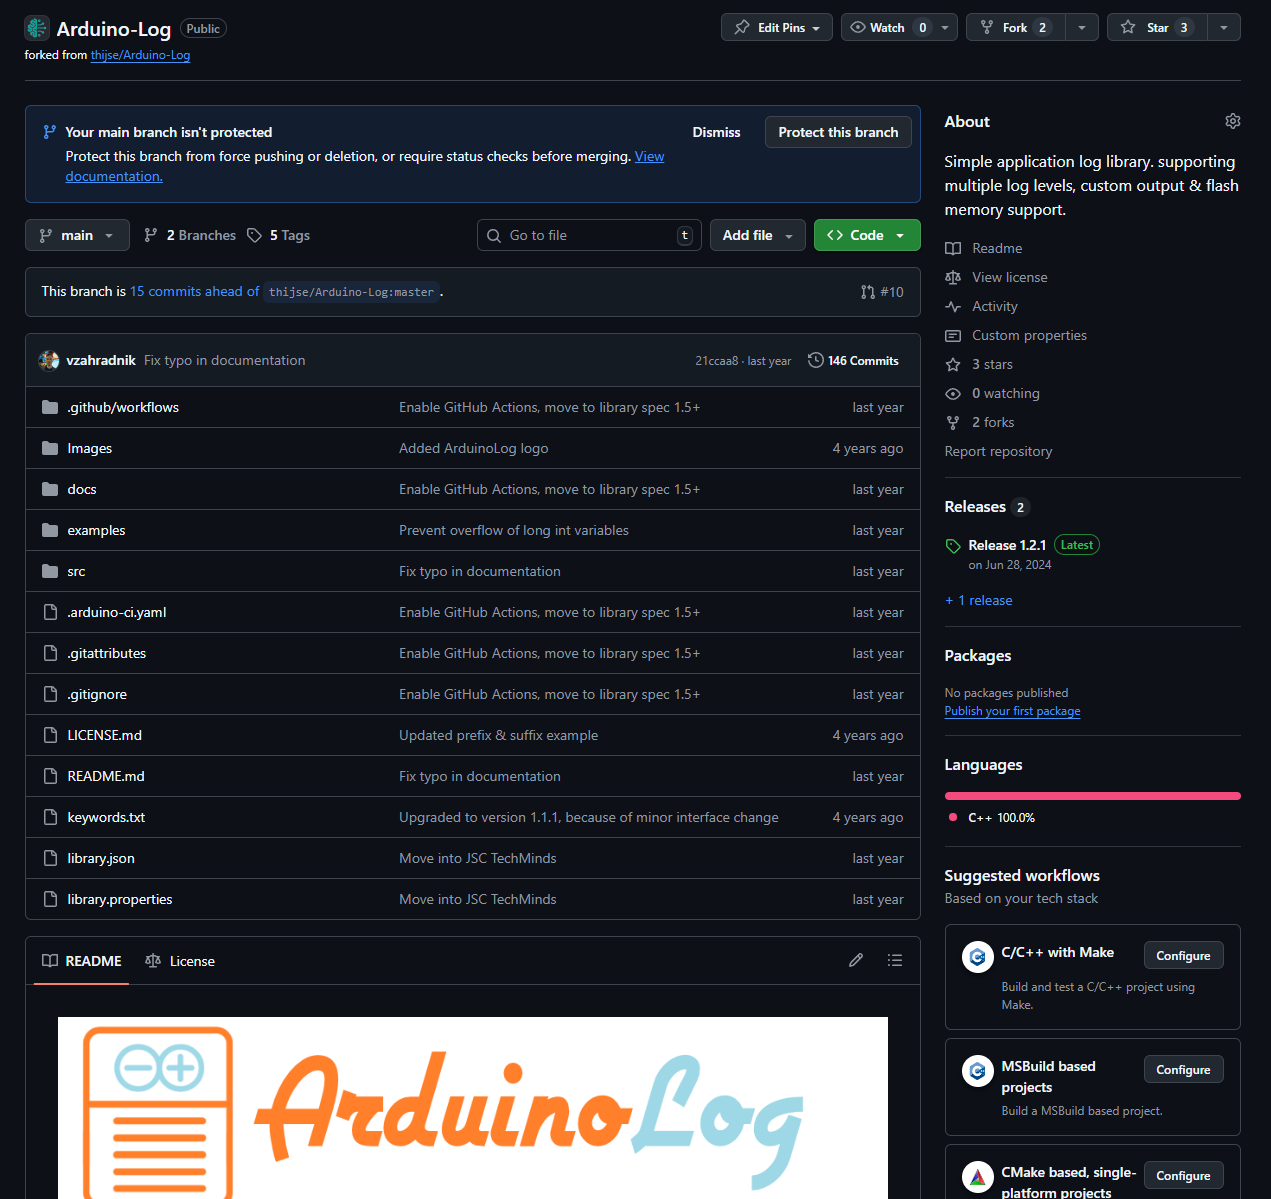Open the green Code dropdown

pyautogui.click(x=867, y=235)
